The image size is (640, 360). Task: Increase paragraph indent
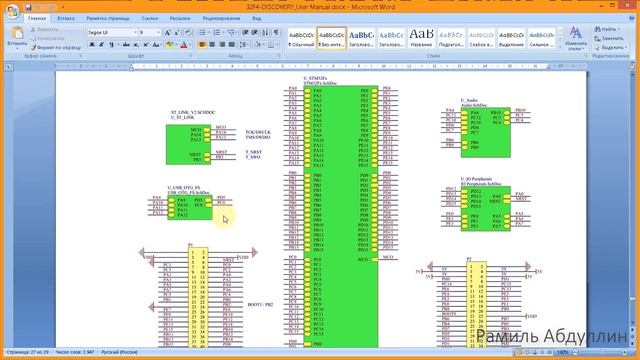click(255, 33)
